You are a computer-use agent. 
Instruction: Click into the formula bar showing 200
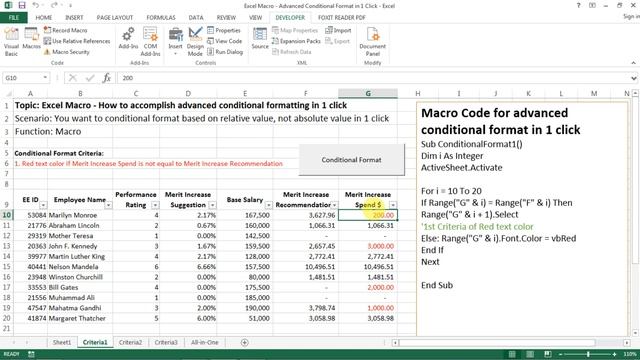(373, 78)
